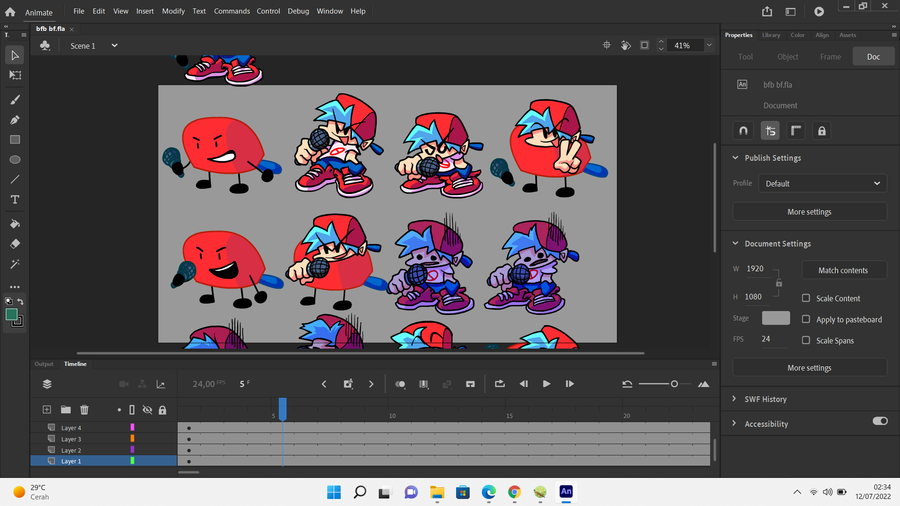The width and height of the screenshot is (900, 506).
Task: Click the New Layer icon in timeline
Action: coord(46,410)
